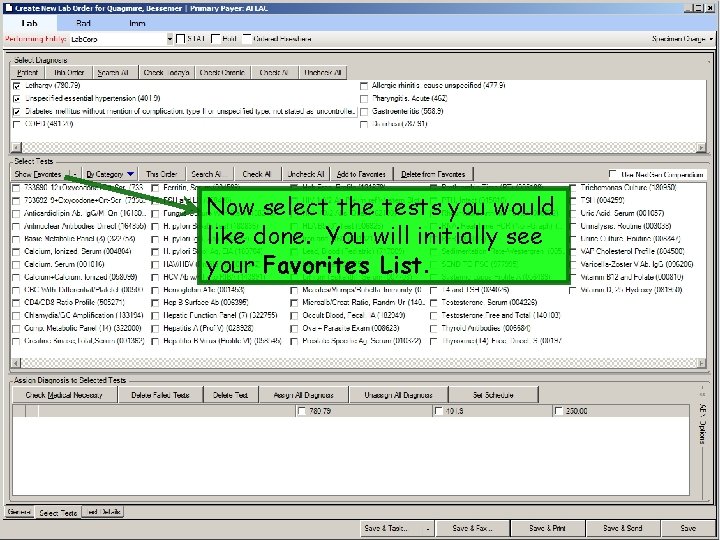Toggle the 250.00 column checkbox
This screenshot has width=720, height=540.
[x=559, y=411]
